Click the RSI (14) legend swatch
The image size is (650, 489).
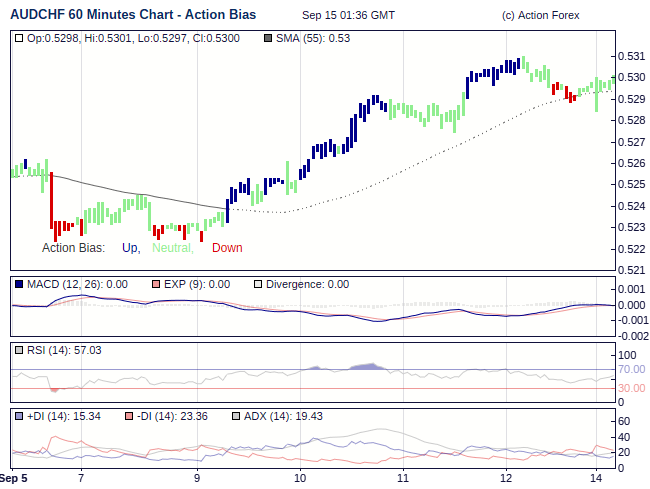point(20,350)
